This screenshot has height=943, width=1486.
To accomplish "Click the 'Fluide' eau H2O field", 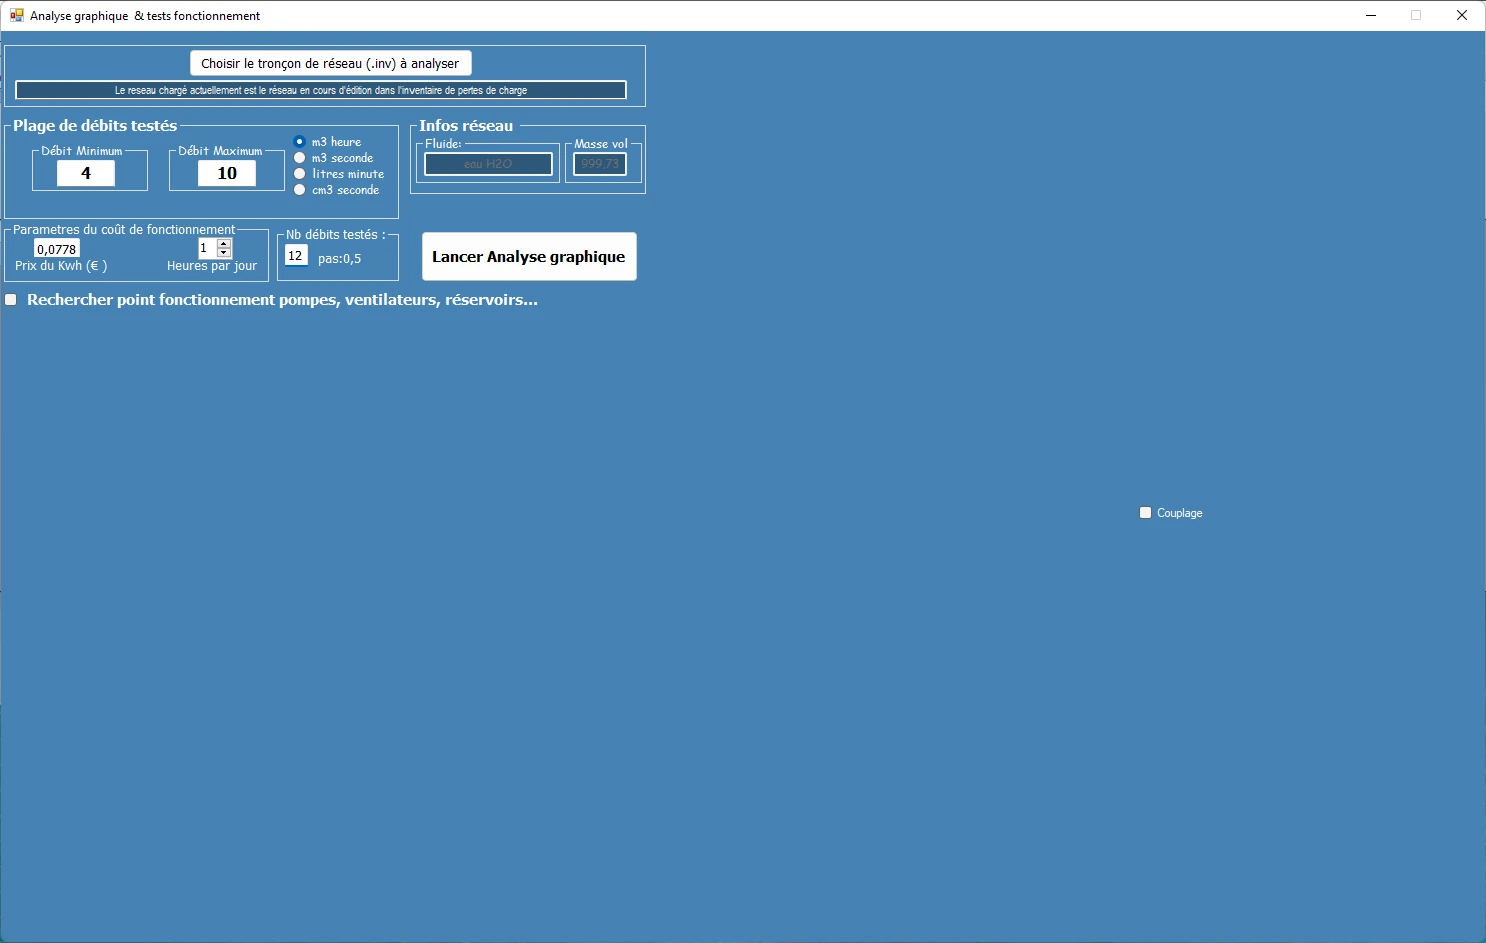I will [488, 164].
